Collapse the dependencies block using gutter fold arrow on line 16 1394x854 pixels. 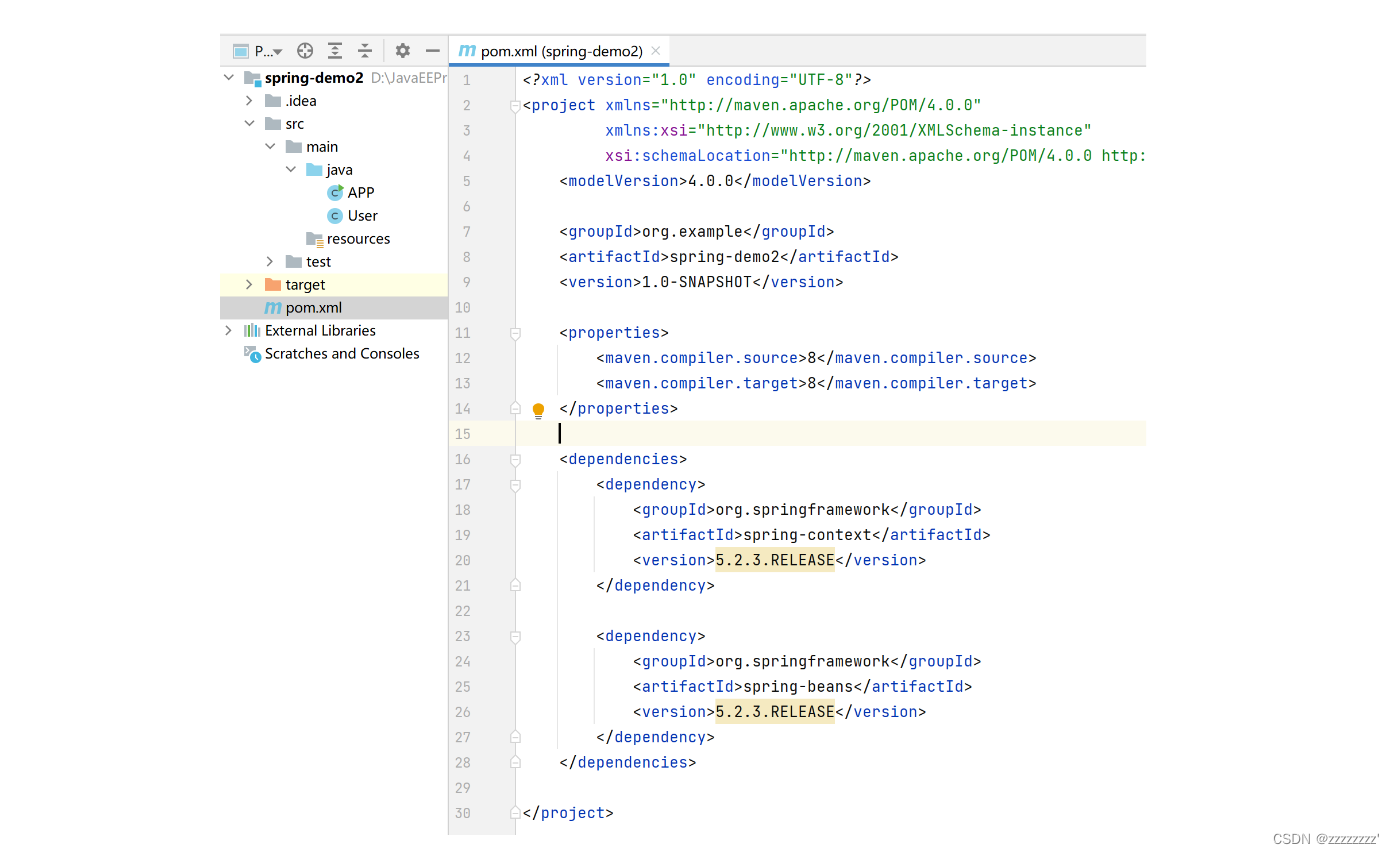click(515, 458)
